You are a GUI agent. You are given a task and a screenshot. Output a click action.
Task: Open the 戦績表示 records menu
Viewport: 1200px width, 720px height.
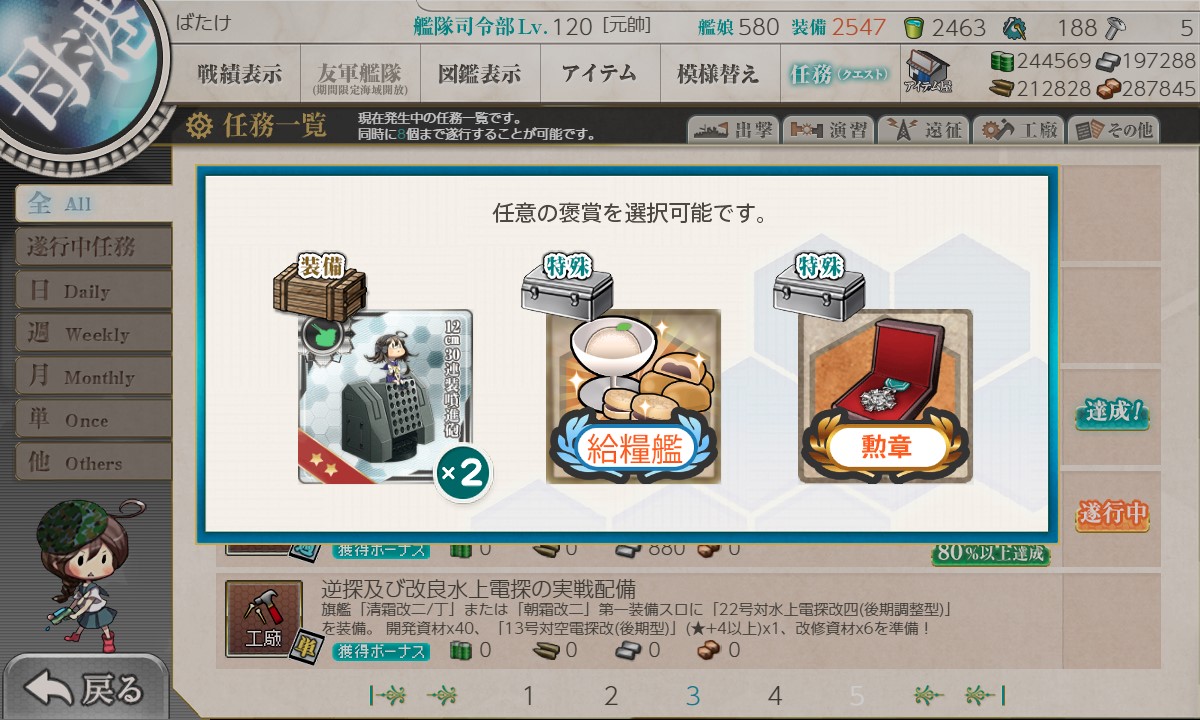point(240,74)
